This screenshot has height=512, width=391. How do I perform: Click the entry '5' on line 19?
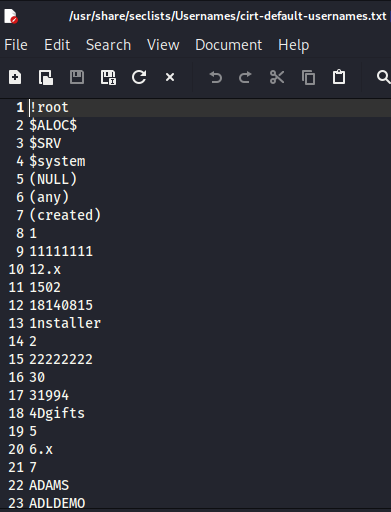[33, 431]
